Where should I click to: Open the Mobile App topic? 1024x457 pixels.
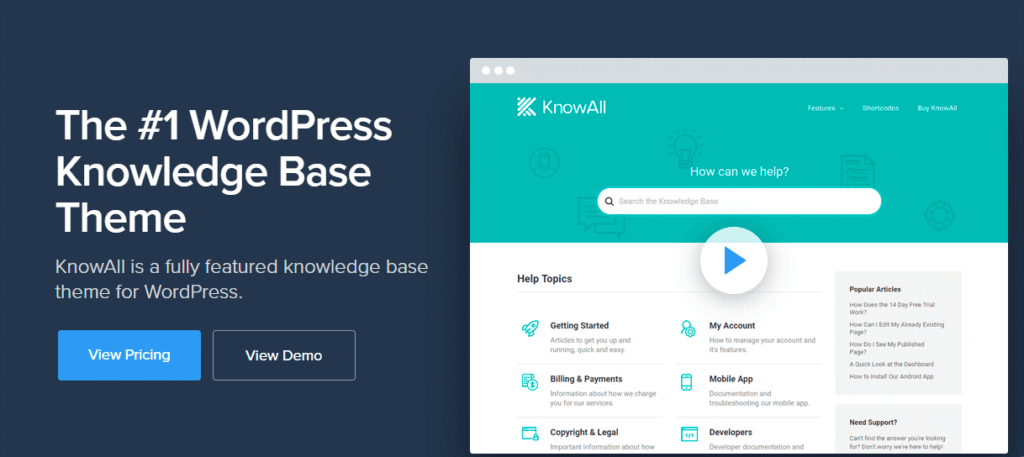click(x=731, y=379)
